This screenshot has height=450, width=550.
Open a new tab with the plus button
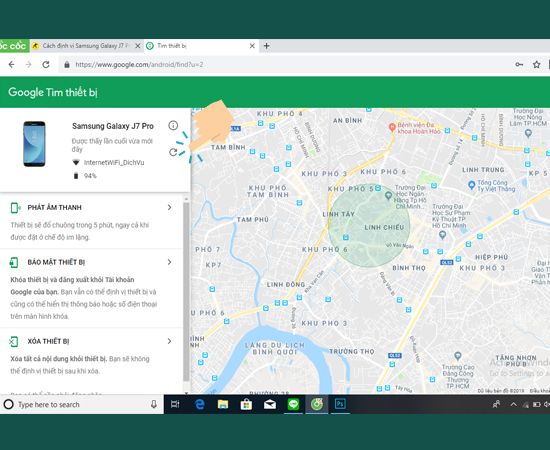(267, 46)
